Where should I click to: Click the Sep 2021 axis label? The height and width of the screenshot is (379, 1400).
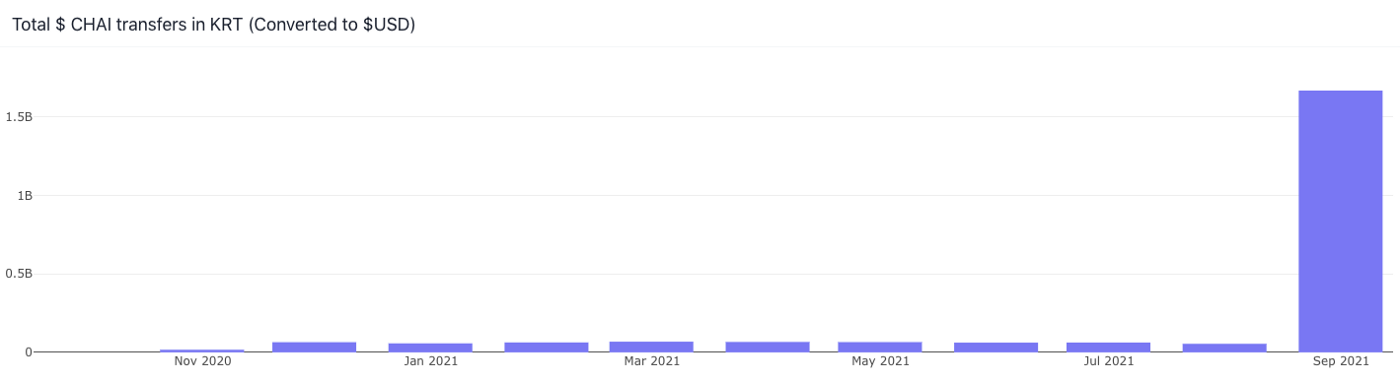click(x=1340, y=361)
